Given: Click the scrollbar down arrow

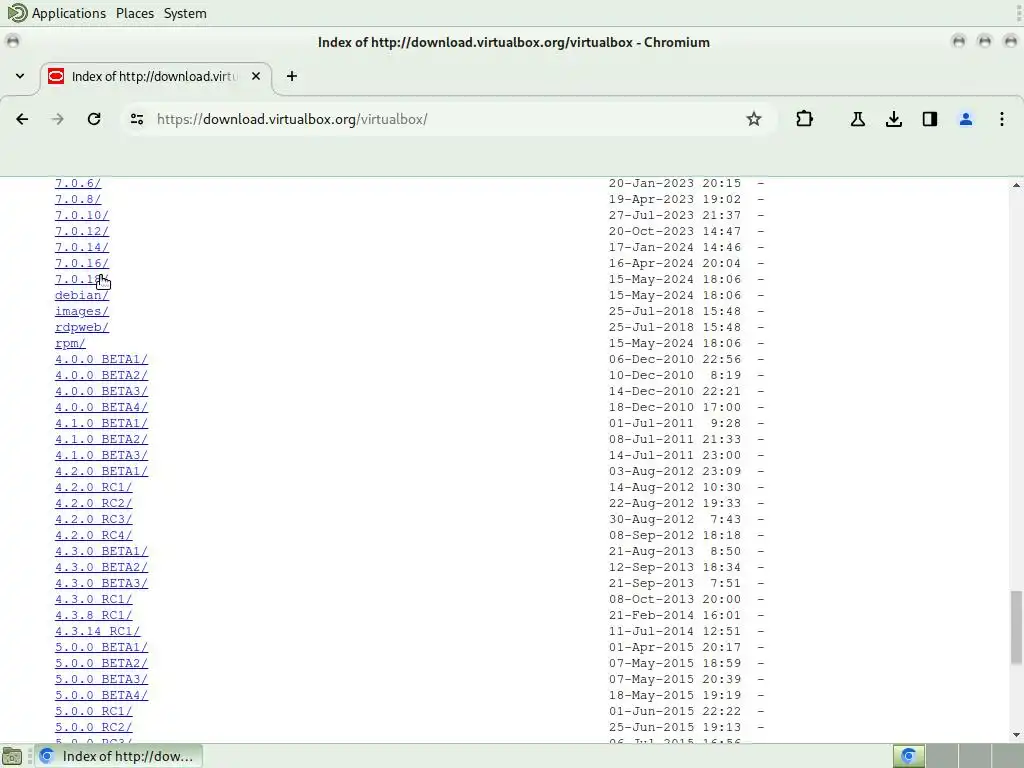Looking at the screenshot, I should 1016,735.
